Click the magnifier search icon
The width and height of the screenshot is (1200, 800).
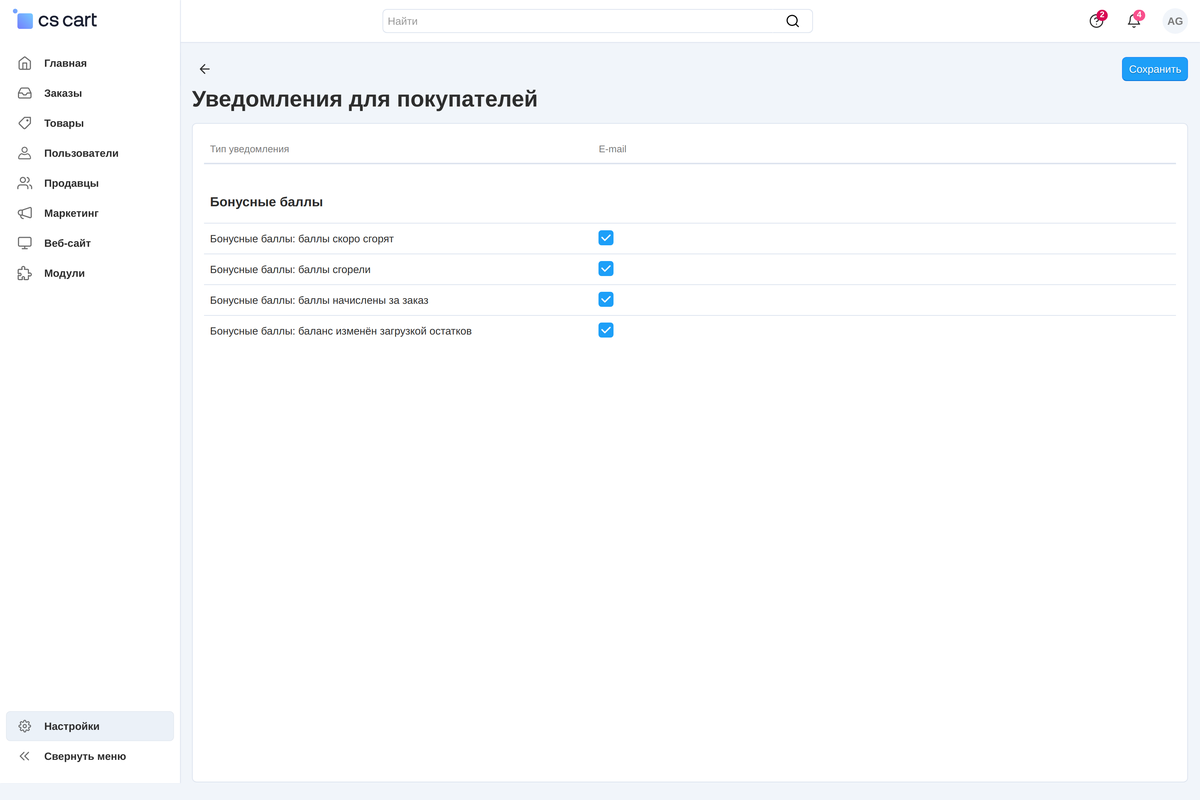[793, 21]
